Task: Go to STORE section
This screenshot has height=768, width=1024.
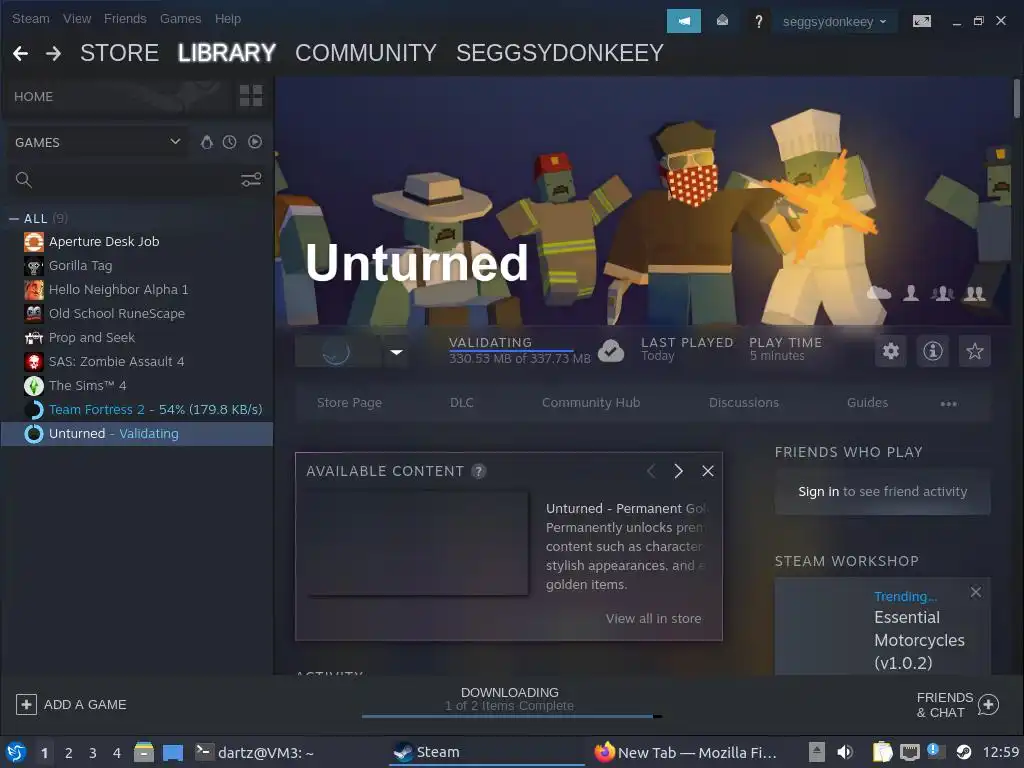Action: tap(119, 53)
